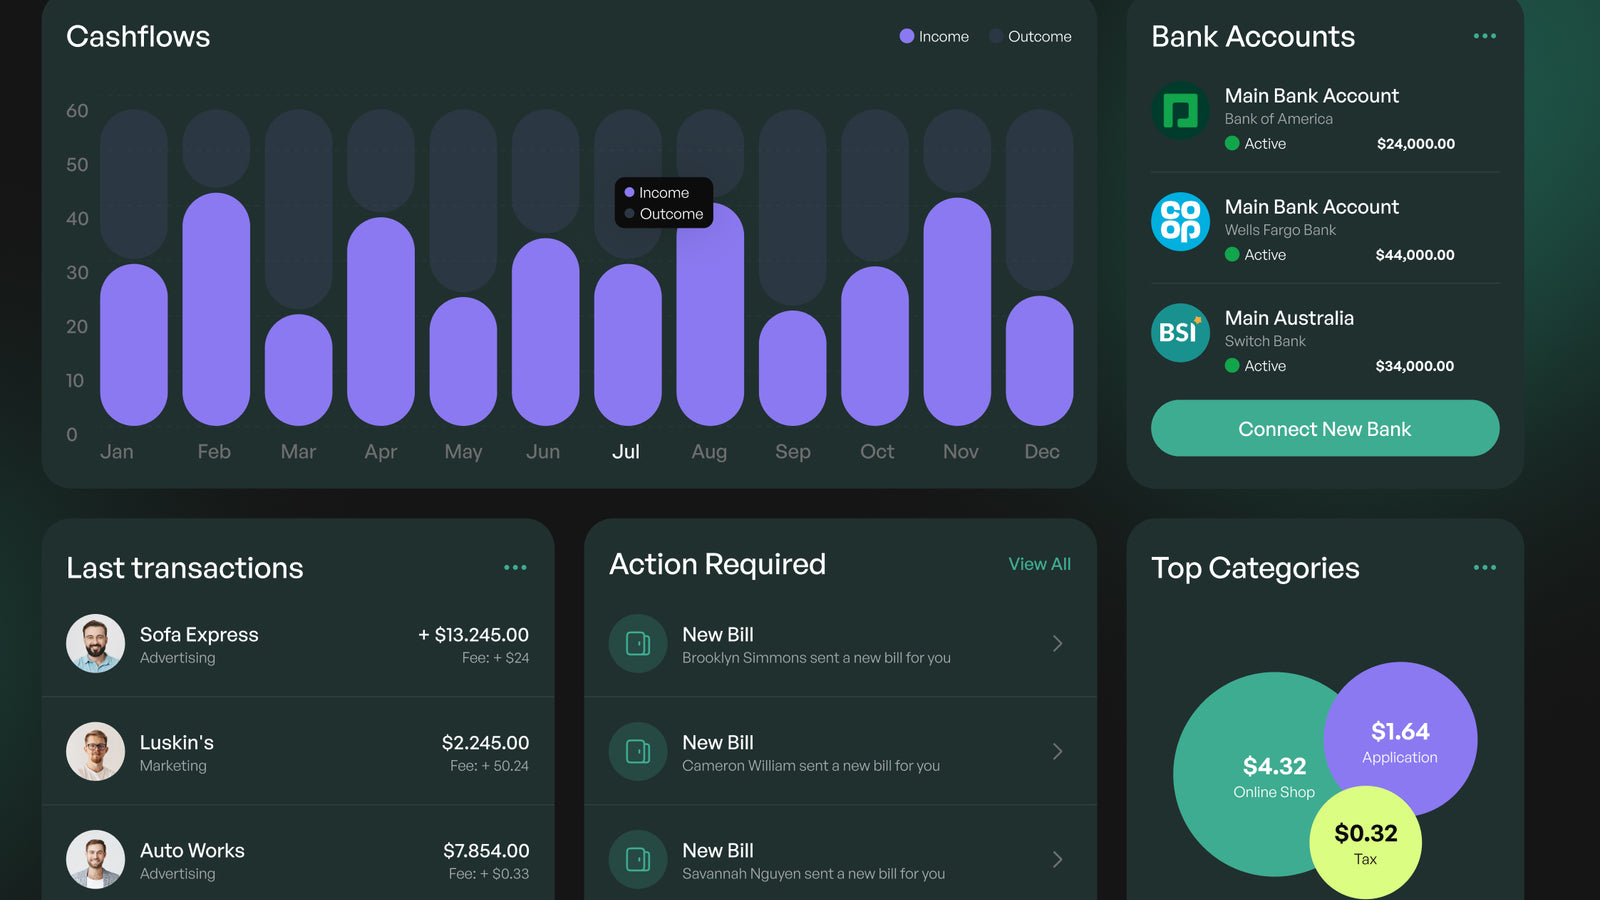Click the bill icon for Savannah Nguyen
Viewport: 1600px width, 900px height.
click(638, 860)
